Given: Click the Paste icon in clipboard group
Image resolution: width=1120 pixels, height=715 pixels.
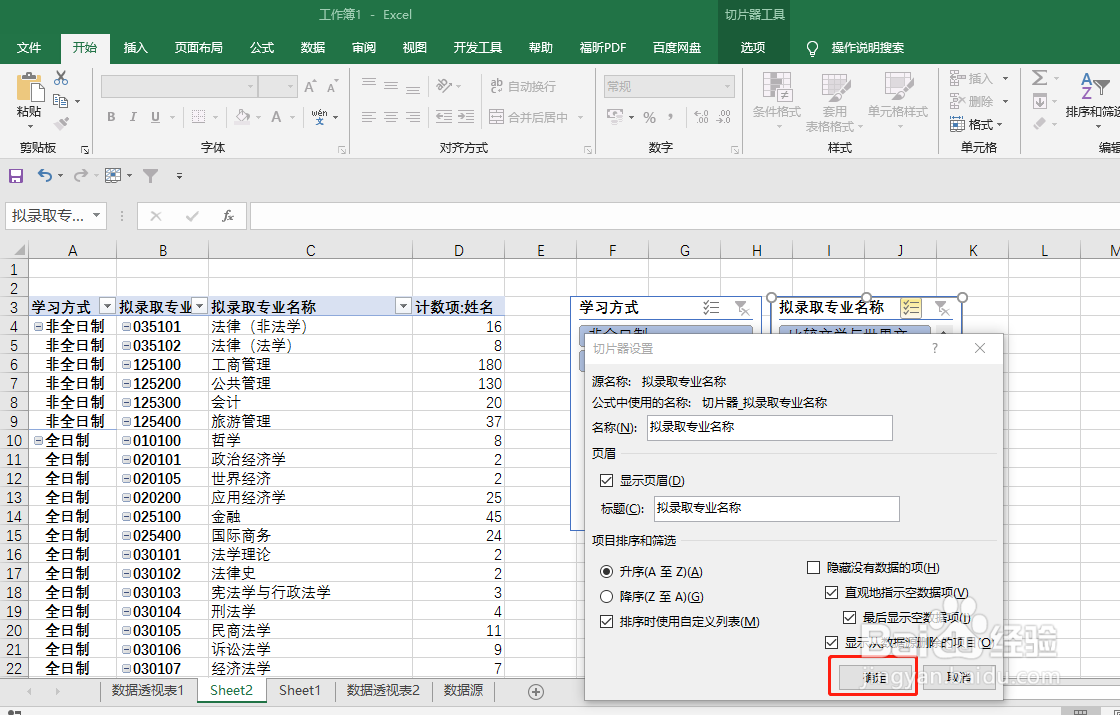Looking at the screenshot, I should coord(29,88).
